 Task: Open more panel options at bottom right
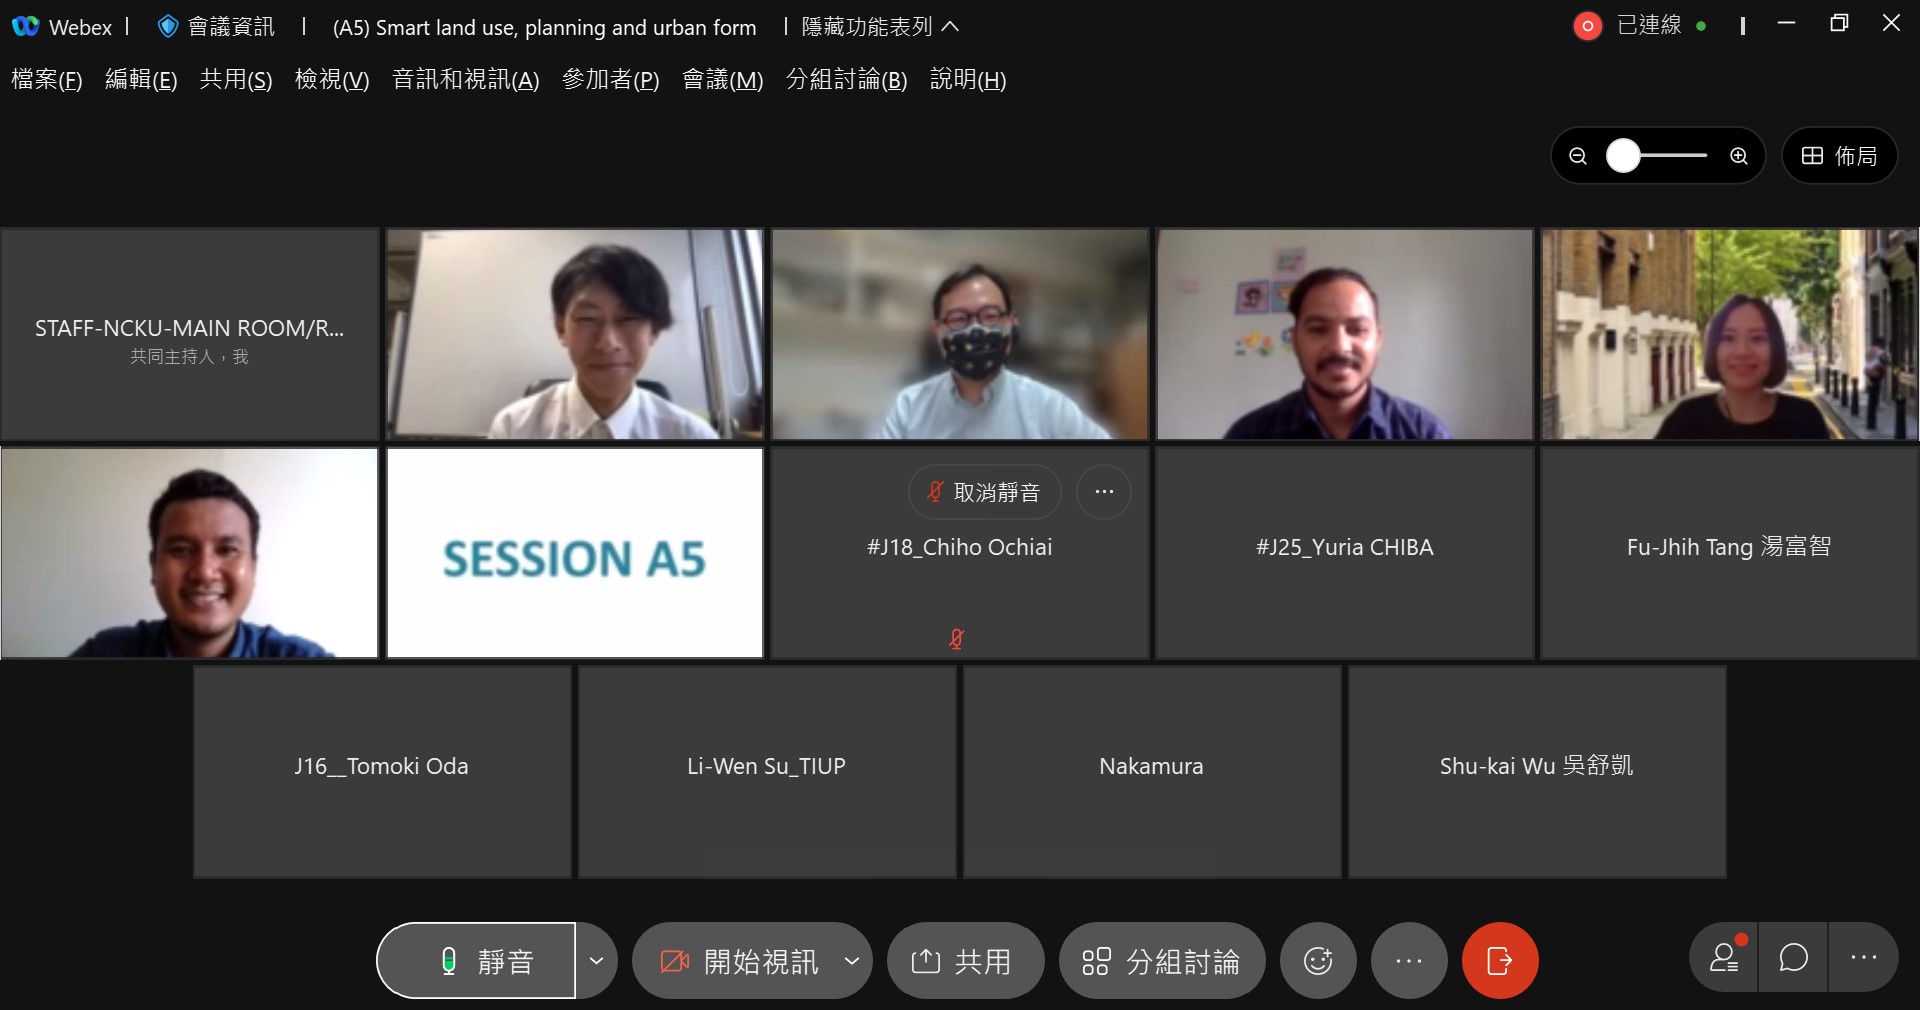[x=1864, y=958]
